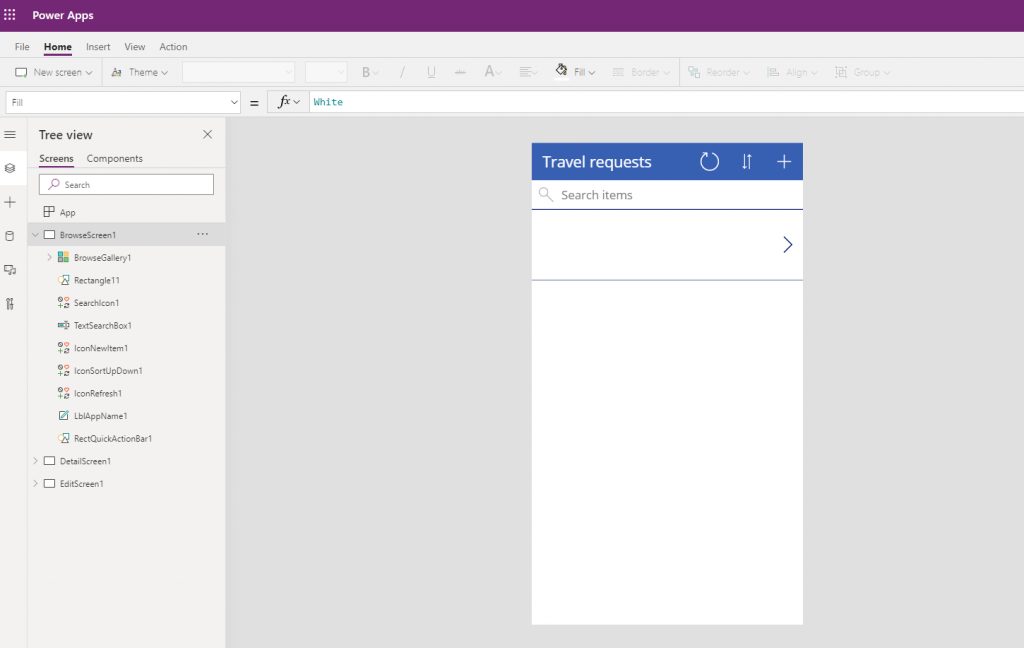Toggle Underline formatting in toolbar

pyautogui.click(x=431, y=73)
